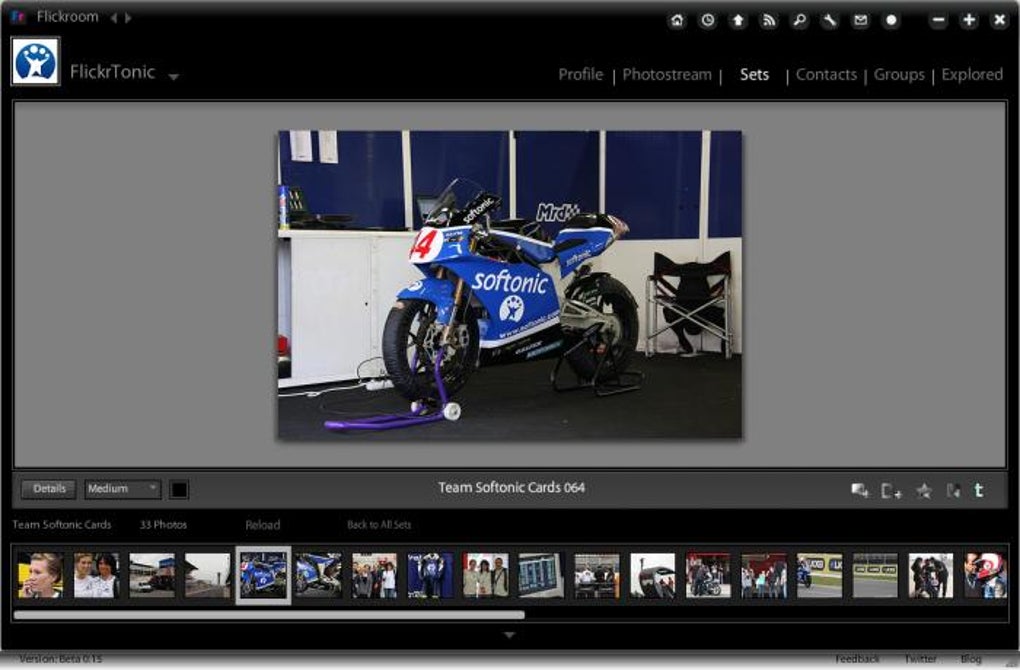Click the Team Softonic Cards set name
The image size is (1020, 670).
pyautogui.click(x=62, y=524)
